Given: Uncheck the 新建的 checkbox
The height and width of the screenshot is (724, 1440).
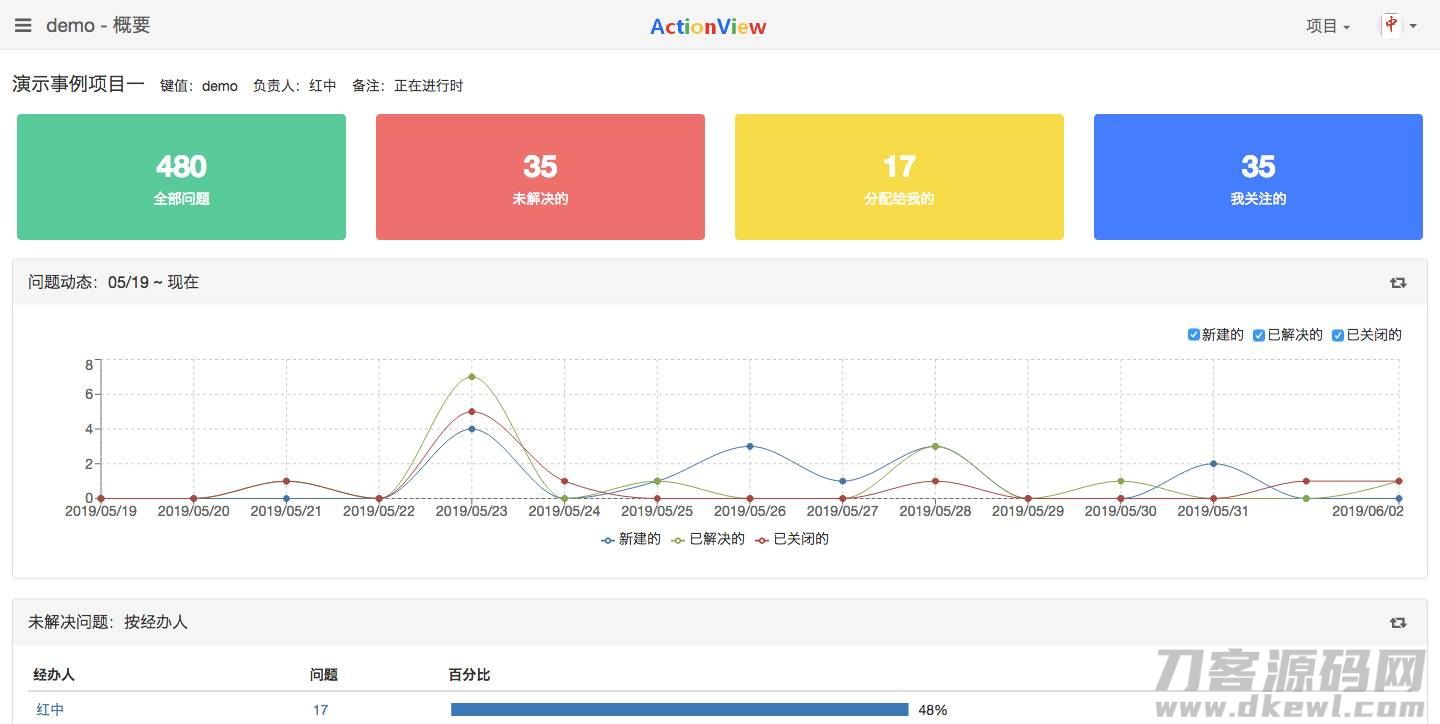Looking at the screenshot, I should (x=1193, y=335).
